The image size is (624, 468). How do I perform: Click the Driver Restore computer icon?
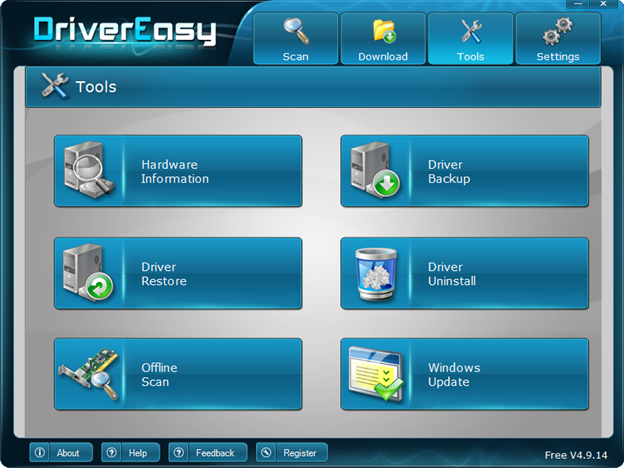click(x=88, y=272)
